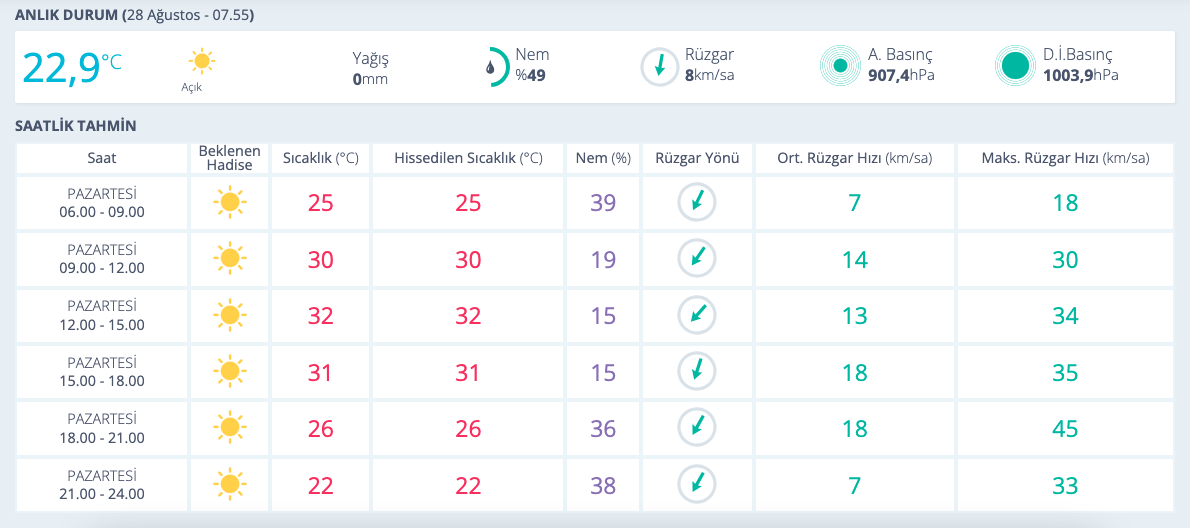Click the wind direction icon for 09.00 - 12.00
1190x528 pixels.
point(697,259)
